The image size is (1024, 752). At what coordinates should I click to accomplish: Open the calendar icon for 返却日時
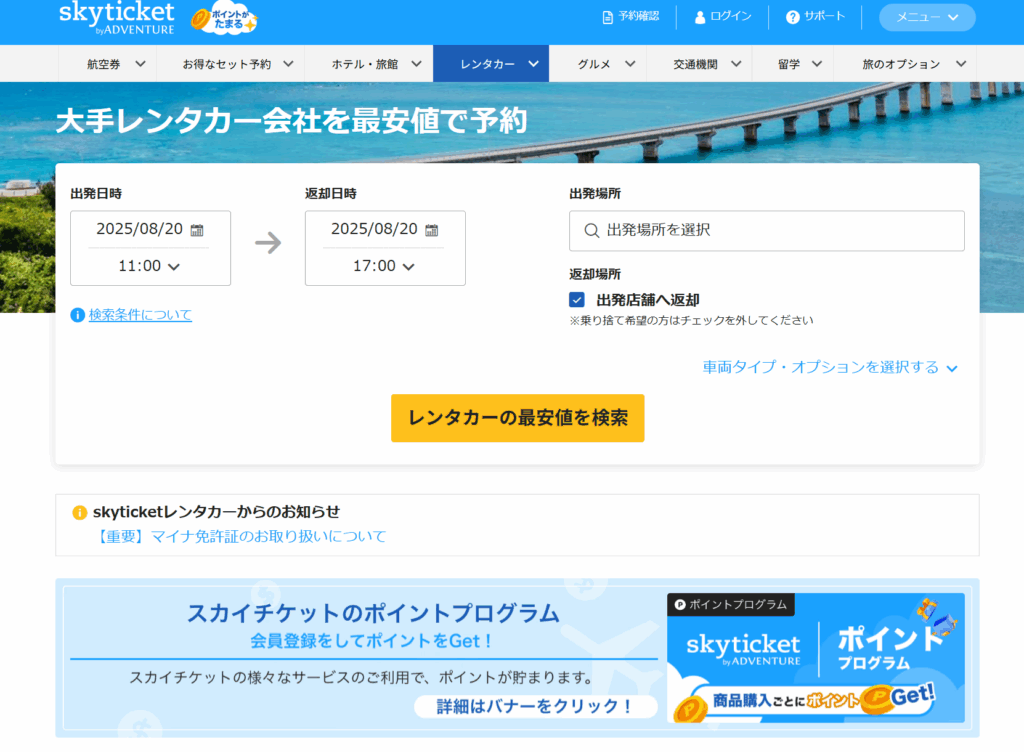click(432, 230)
